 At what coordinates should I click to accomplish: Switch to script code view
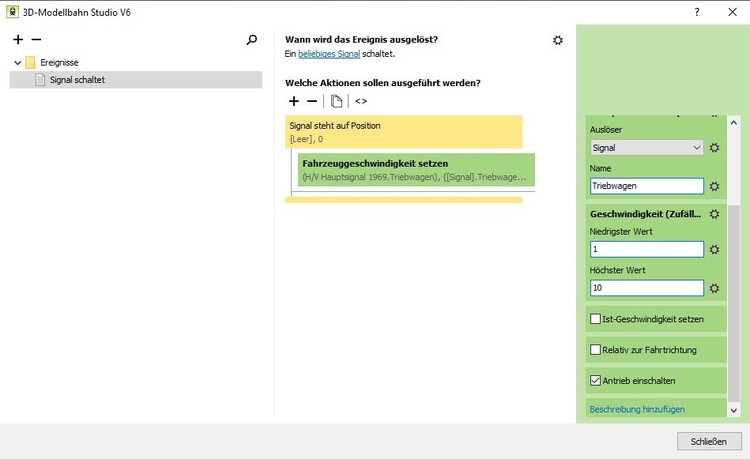(361, 101)
